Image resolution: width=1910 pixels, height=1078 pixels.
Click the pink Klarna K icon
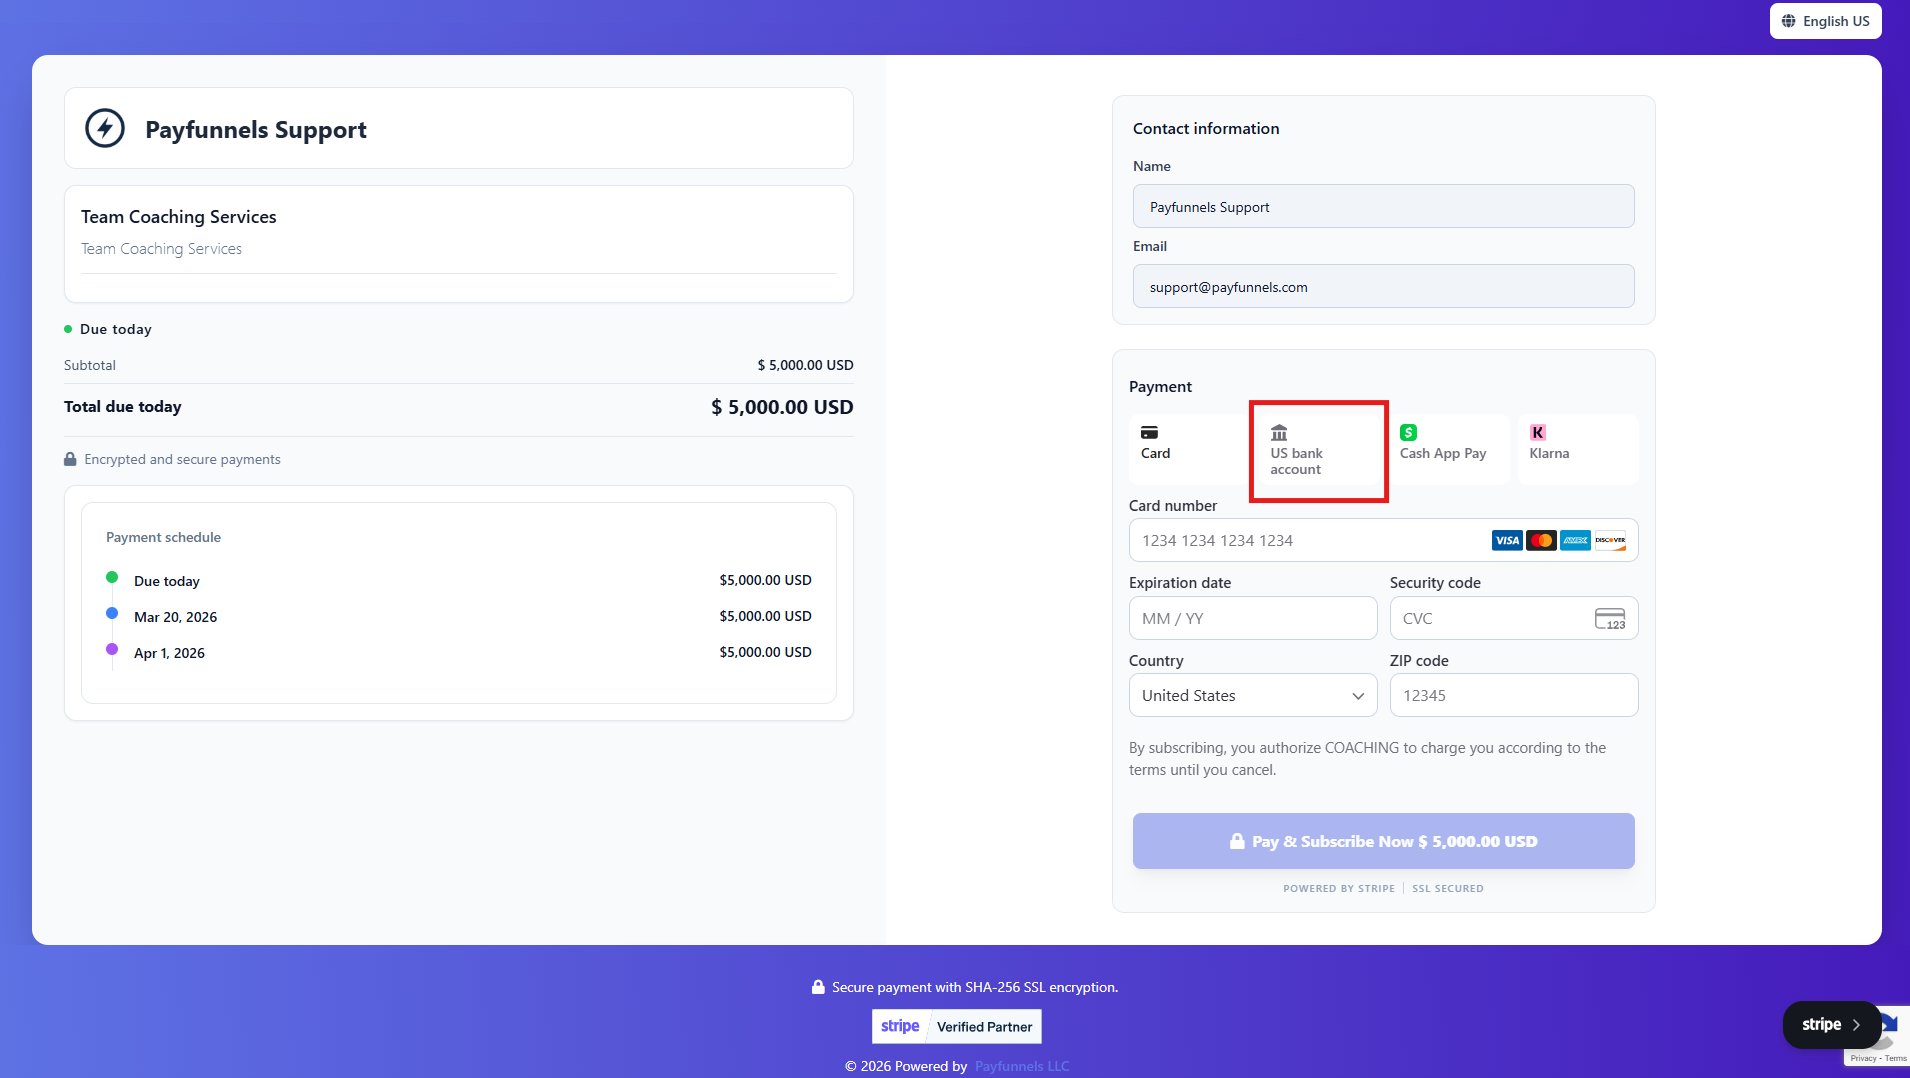pyautogui.click(x=1538, y=433)
